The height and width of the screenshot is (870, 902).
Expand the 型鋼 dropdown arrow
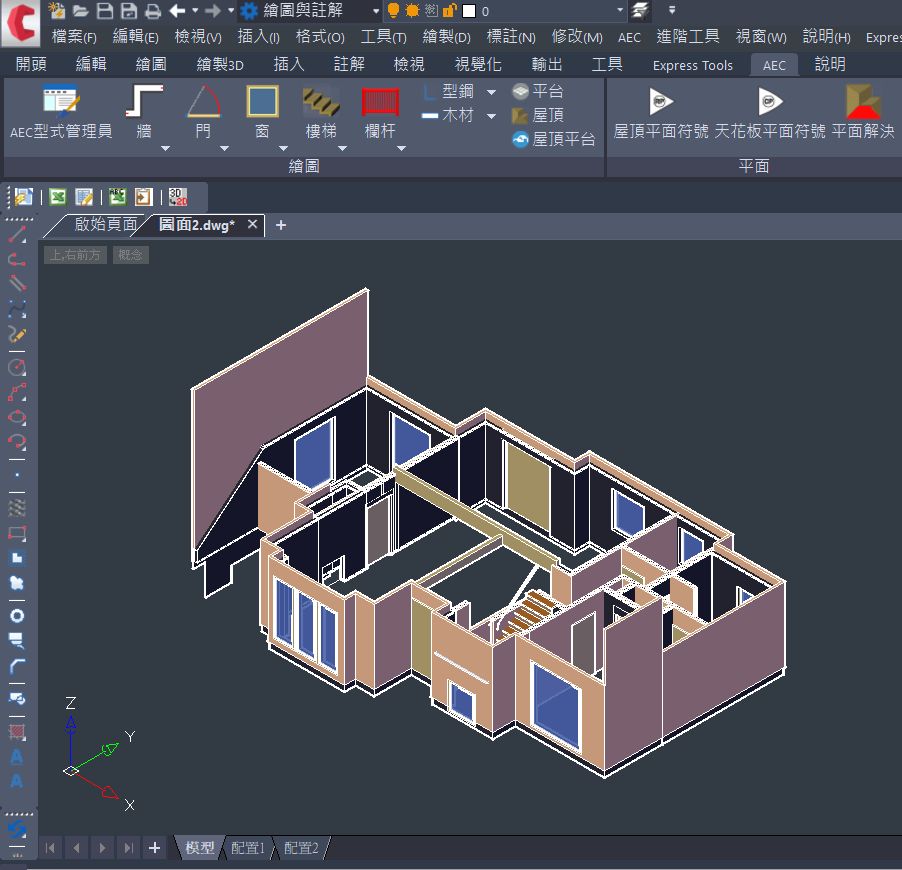489,91
